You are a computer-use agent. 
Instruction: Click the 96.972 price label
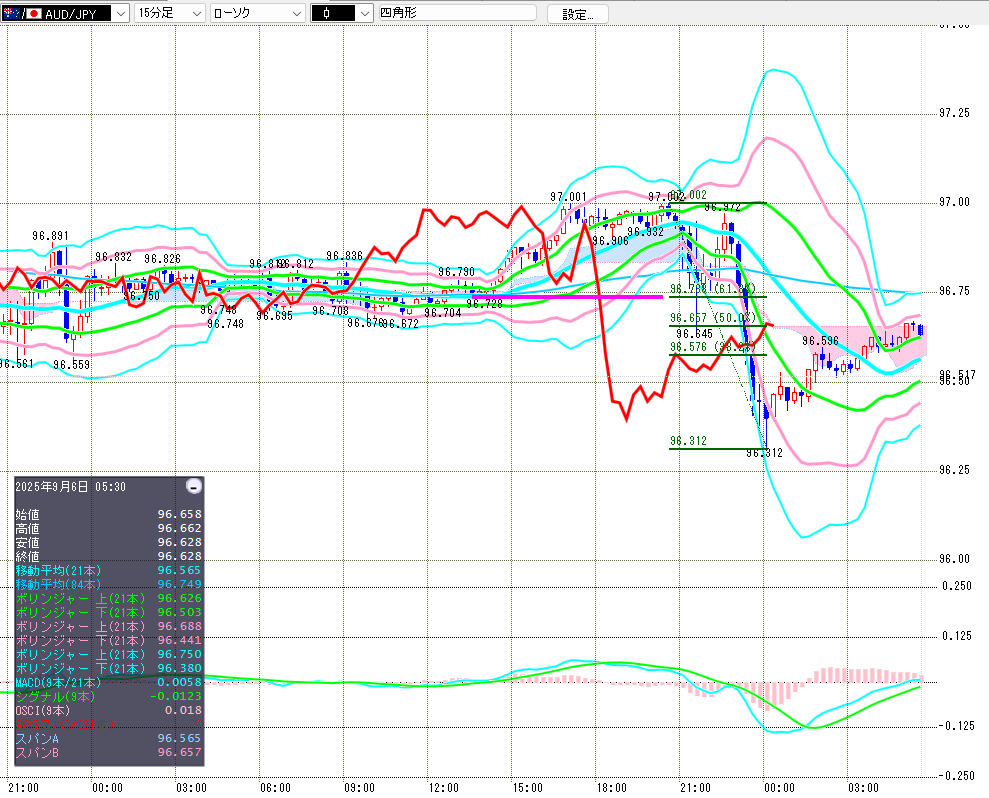(x=723, y=207)
